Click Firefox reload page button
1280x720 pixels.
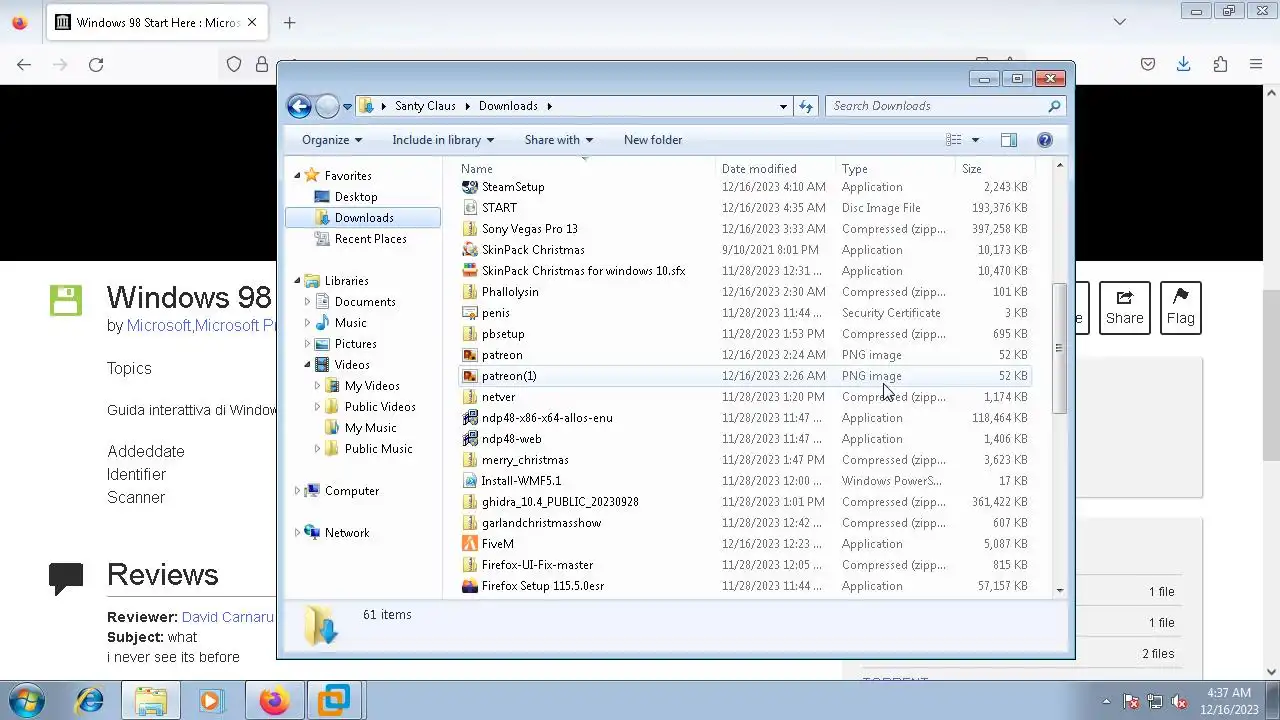coord(96,64)
